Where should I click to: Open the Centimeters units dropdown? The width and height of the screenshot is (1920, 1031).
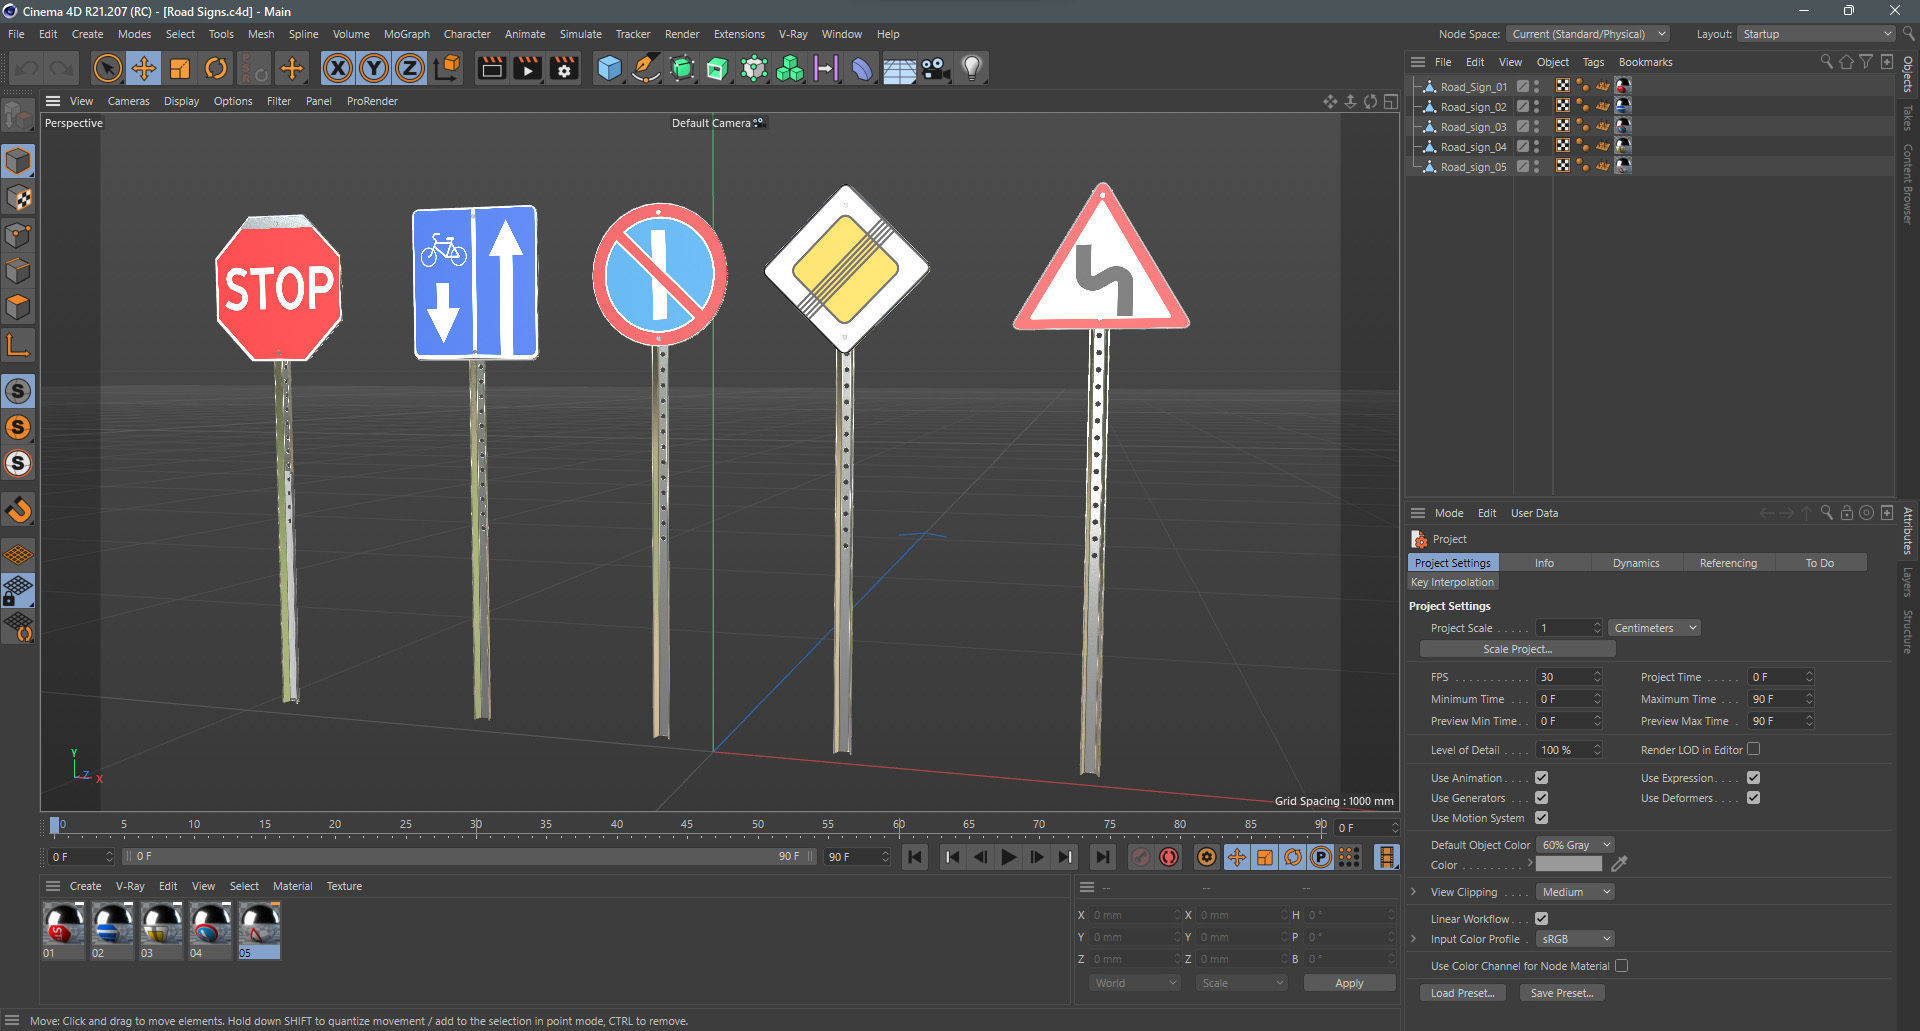click(x=1653, y=627)
